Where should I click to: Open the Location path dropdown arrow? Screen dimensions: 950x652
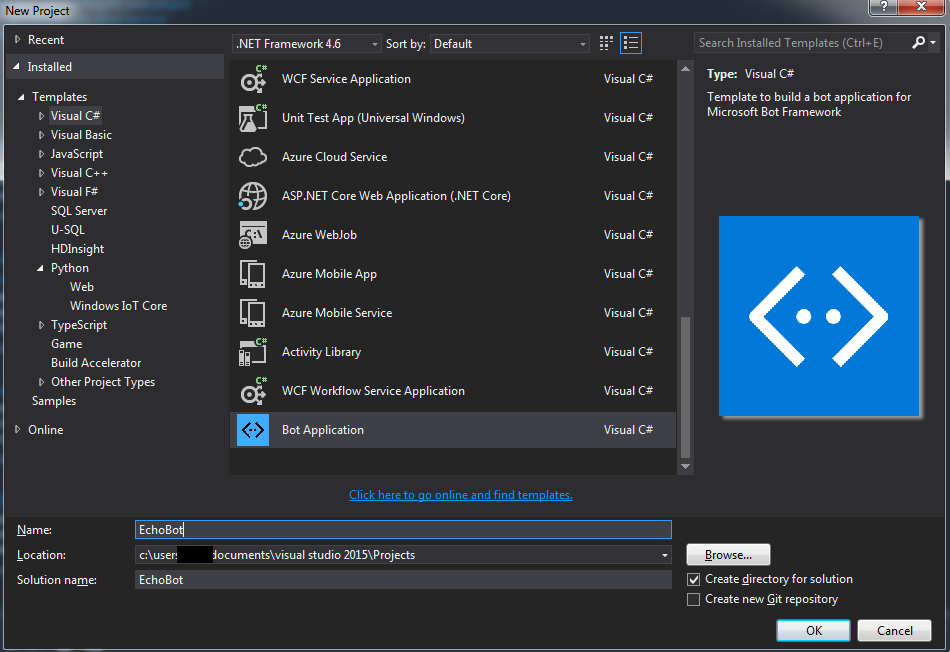pyautogui.click(x=665, y=555)
